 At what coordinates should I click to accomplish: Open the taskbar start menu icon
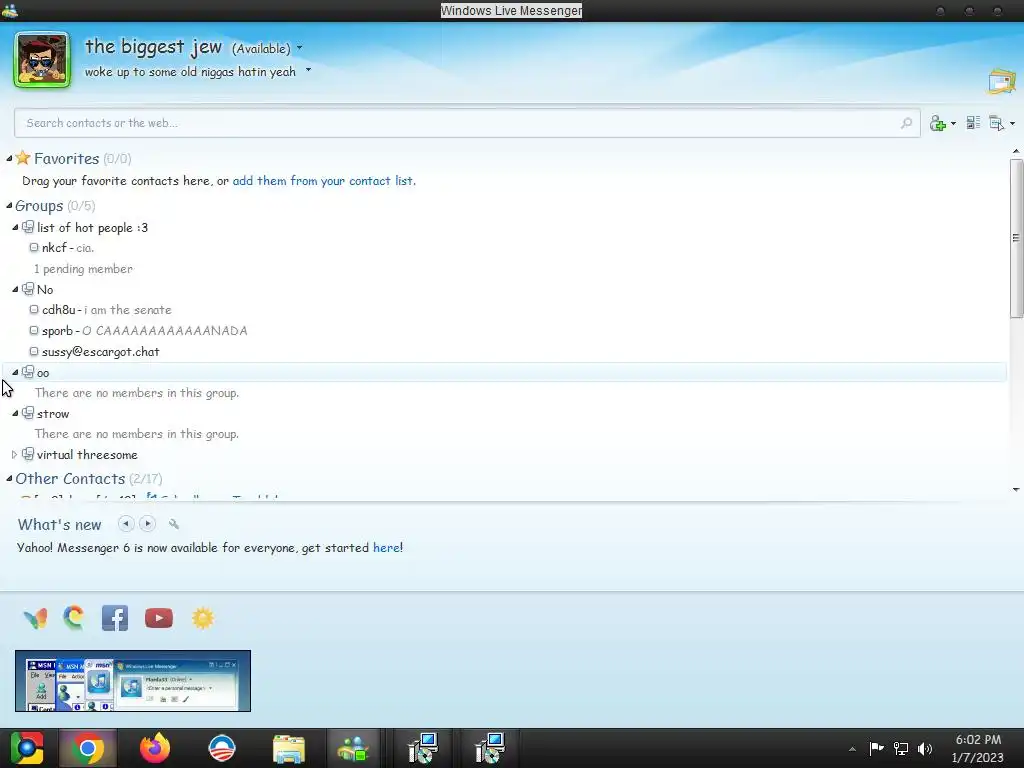(26, 748)
